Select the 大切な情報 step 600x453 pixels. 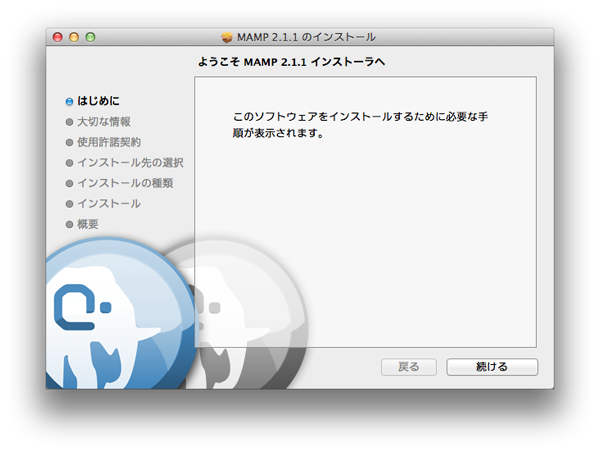coord(104,122)
